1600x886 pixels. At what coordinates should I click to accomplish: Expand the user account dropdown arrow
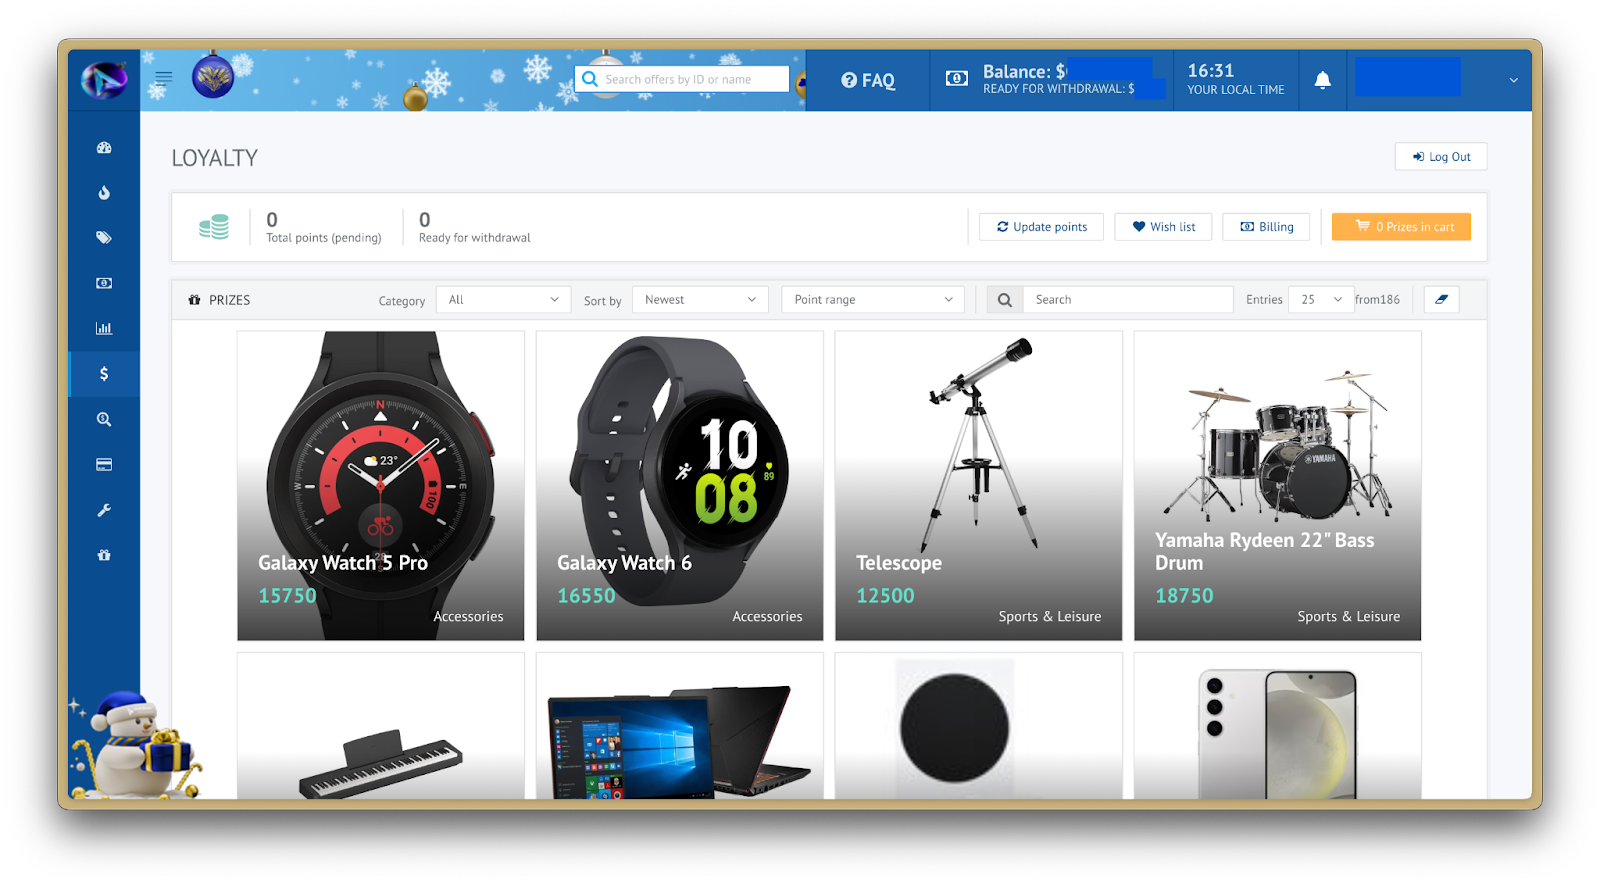(x=1513, y=80)
